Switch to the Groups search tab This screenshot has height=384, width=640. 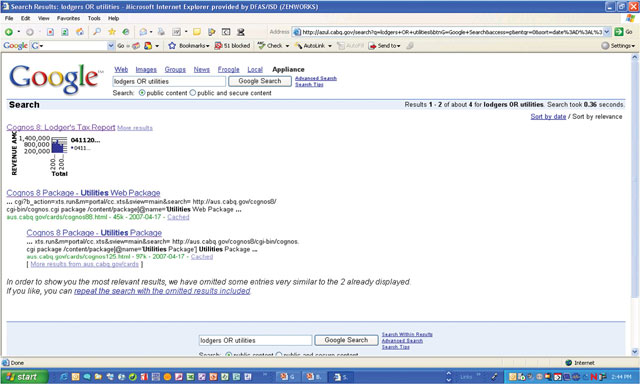coord(175,70)
